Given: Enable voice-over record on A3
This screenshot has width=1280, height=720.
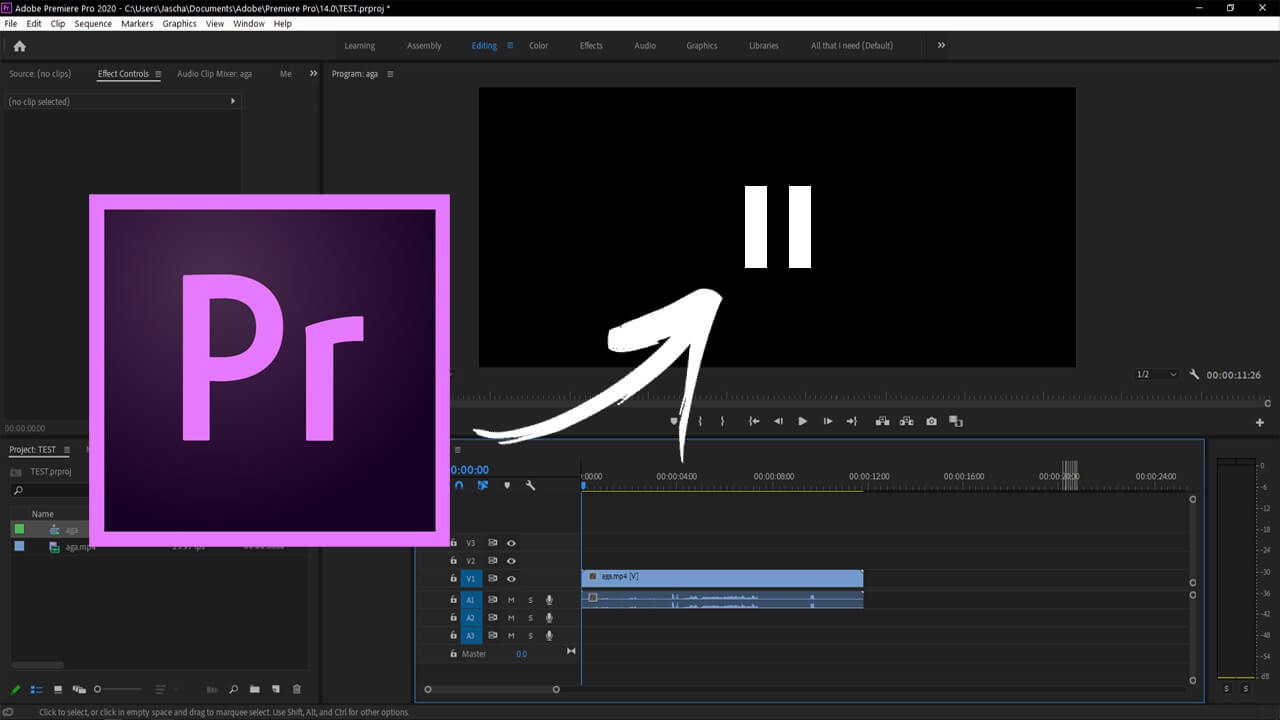Looking at the screenshot, I should (x=549, y=636).
